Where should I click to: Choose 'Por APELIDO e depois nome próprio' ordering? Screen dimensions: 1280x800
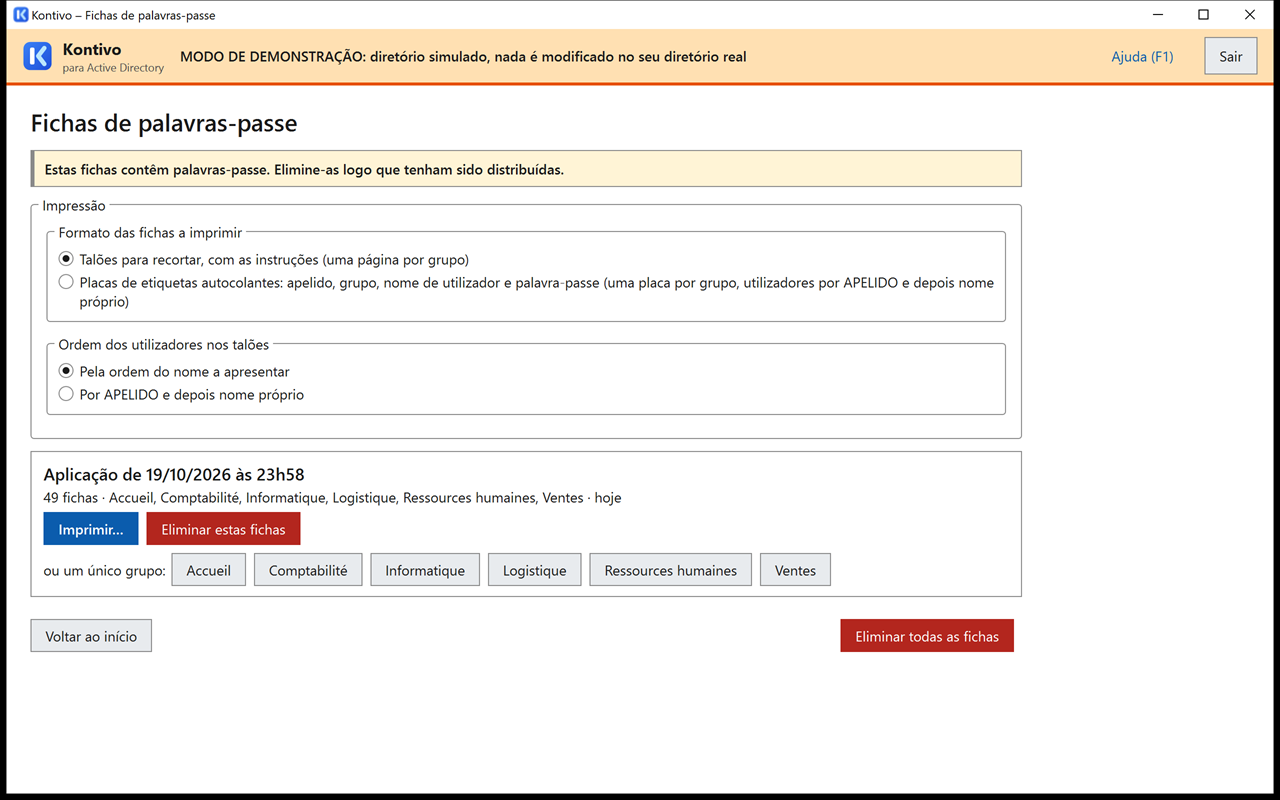pyautogui.click(x=181, y=394)
